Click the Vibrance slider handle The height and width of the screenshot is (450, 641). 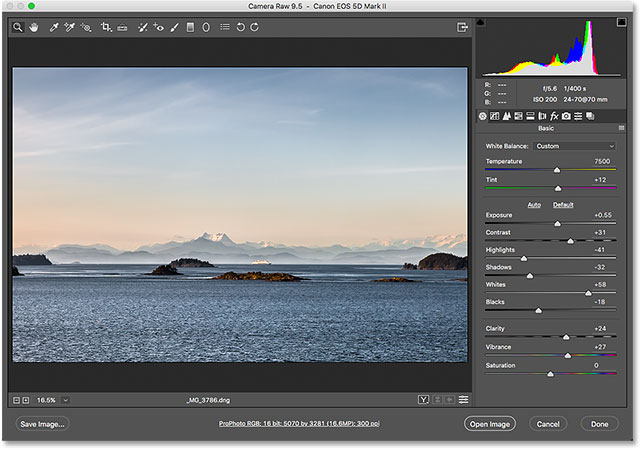tap(568, 356)
